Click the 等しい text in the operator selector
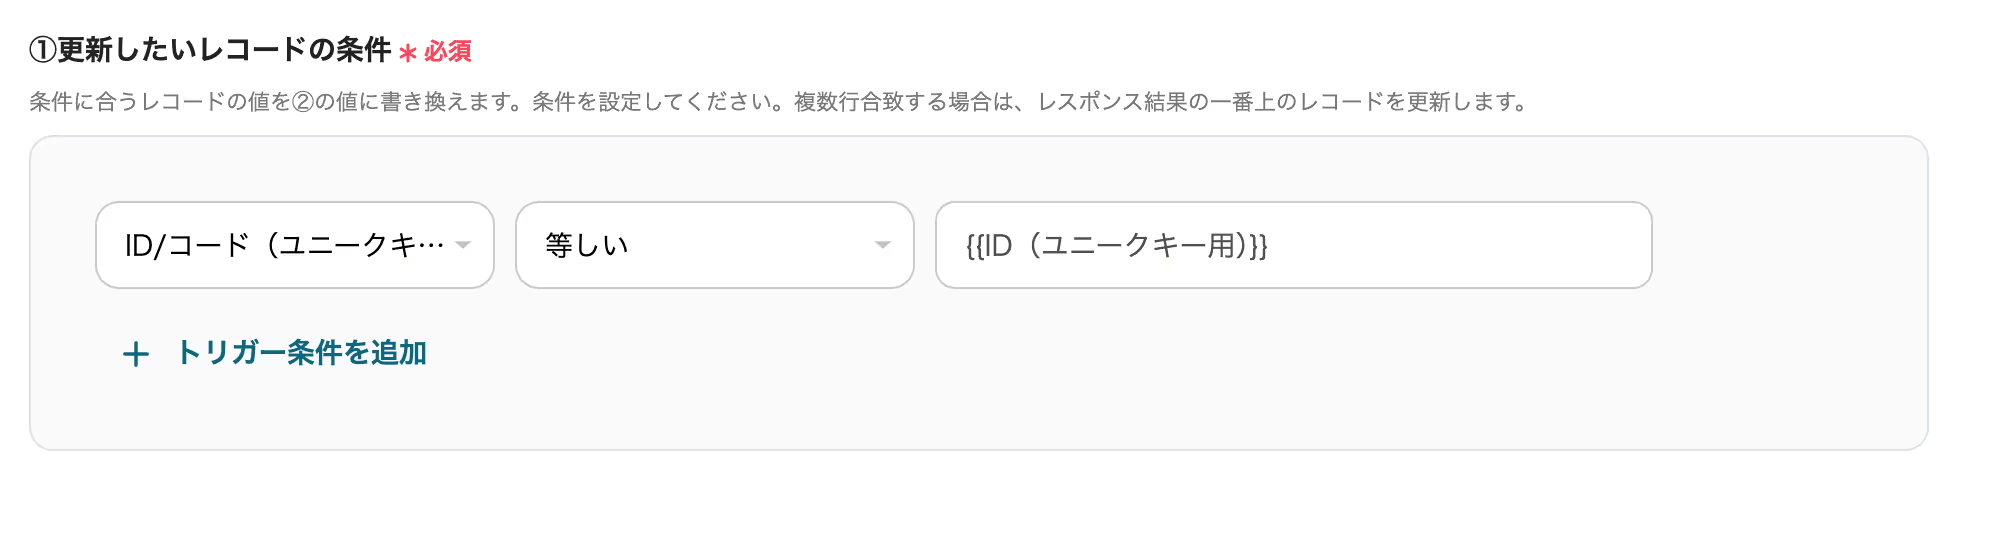Image resolution: width=1994 pixels, height=552 pixels. click(x=587, y=245)
